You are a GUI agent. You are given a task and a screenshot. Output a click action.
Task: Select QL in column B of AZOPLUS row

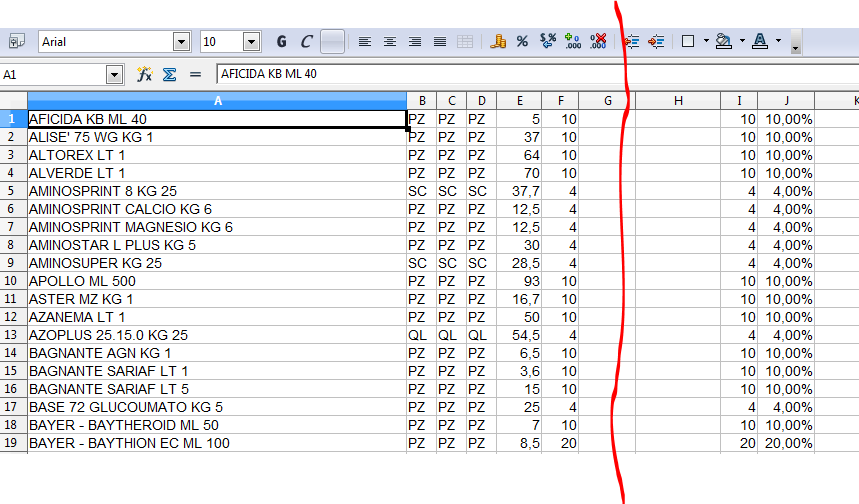point(422,335)
